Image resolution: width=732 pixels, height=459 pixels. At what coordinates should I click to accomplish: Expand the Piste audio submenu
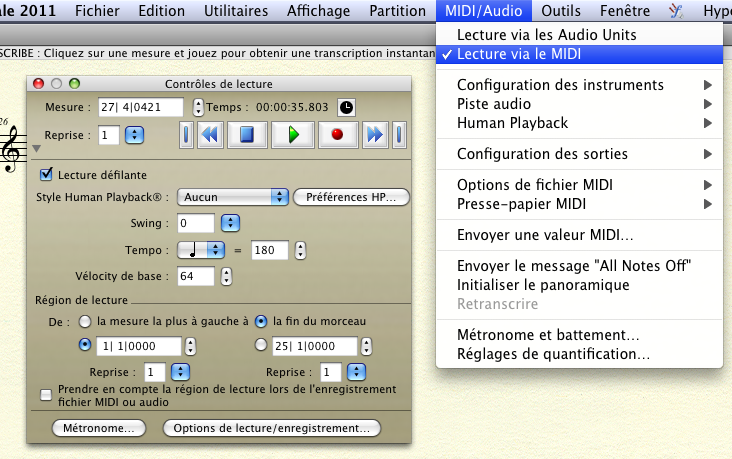click(579, 104)
